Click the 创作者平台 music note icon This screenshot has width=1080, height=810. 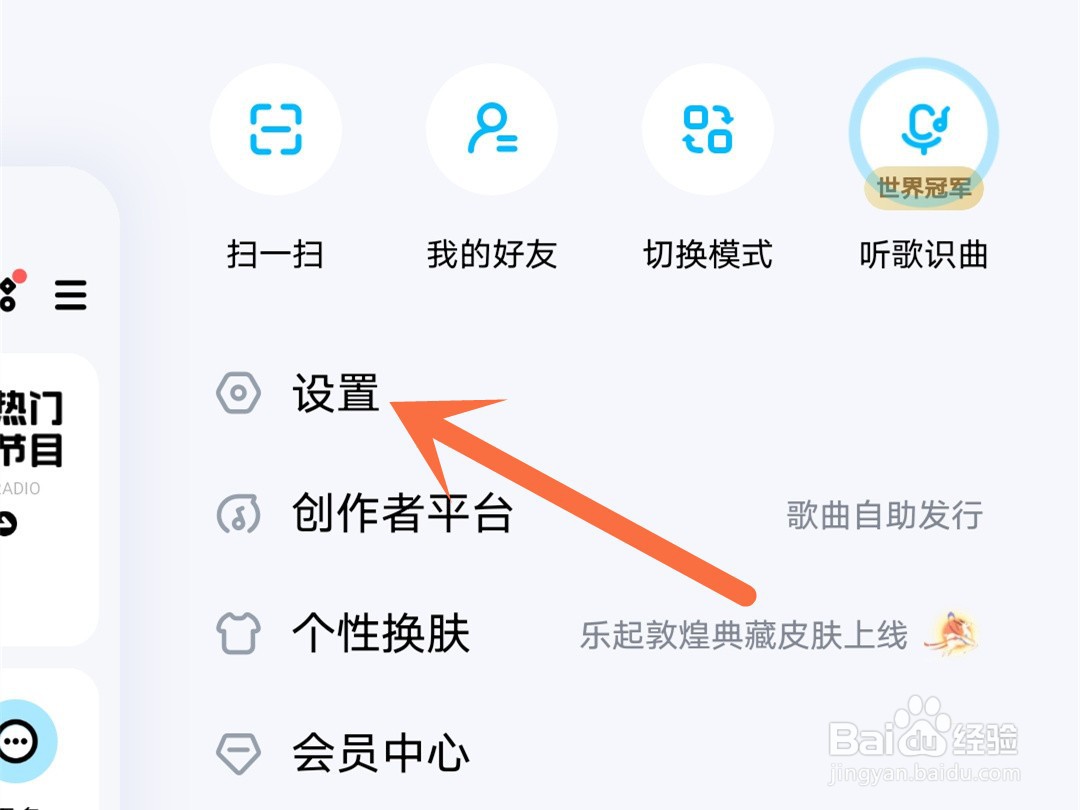238,514
